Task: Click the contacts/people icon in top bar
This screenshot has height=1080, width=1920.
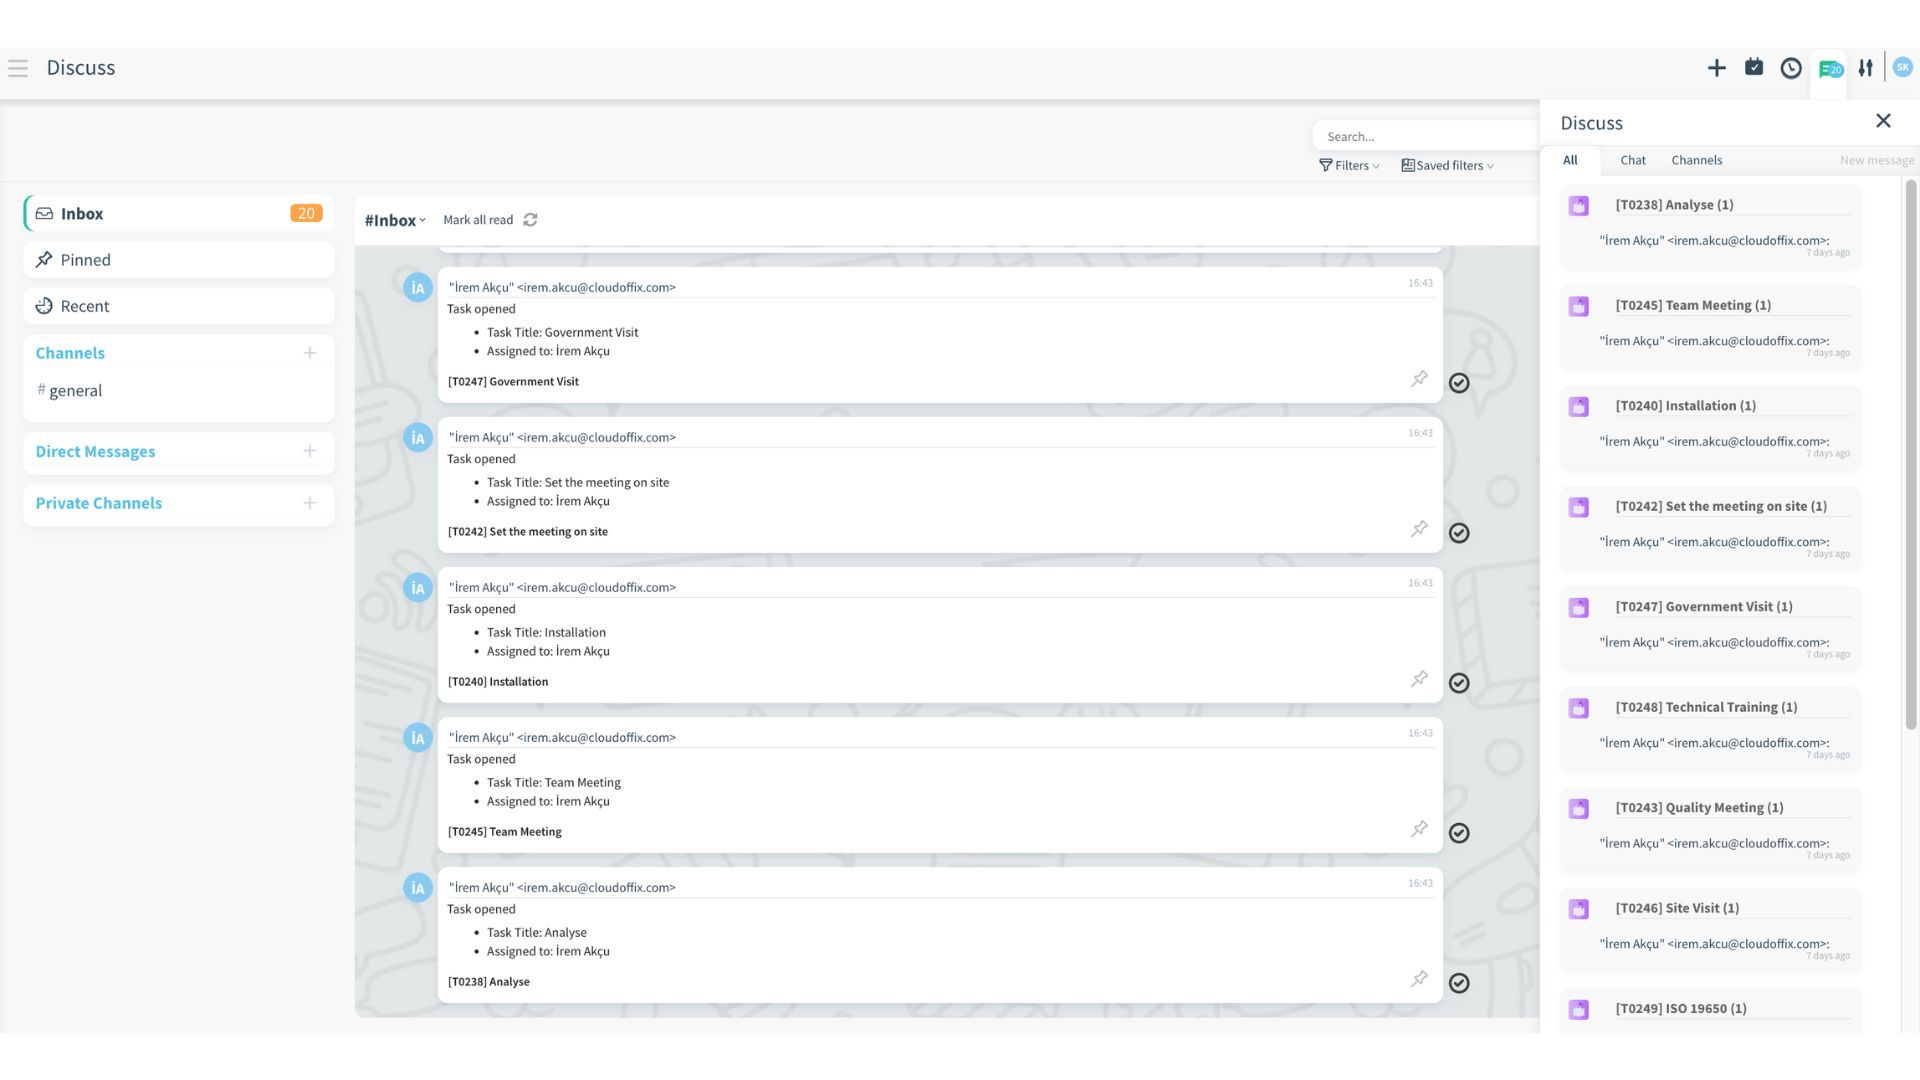Action: pyautogui.click(x=1866, y=67)
